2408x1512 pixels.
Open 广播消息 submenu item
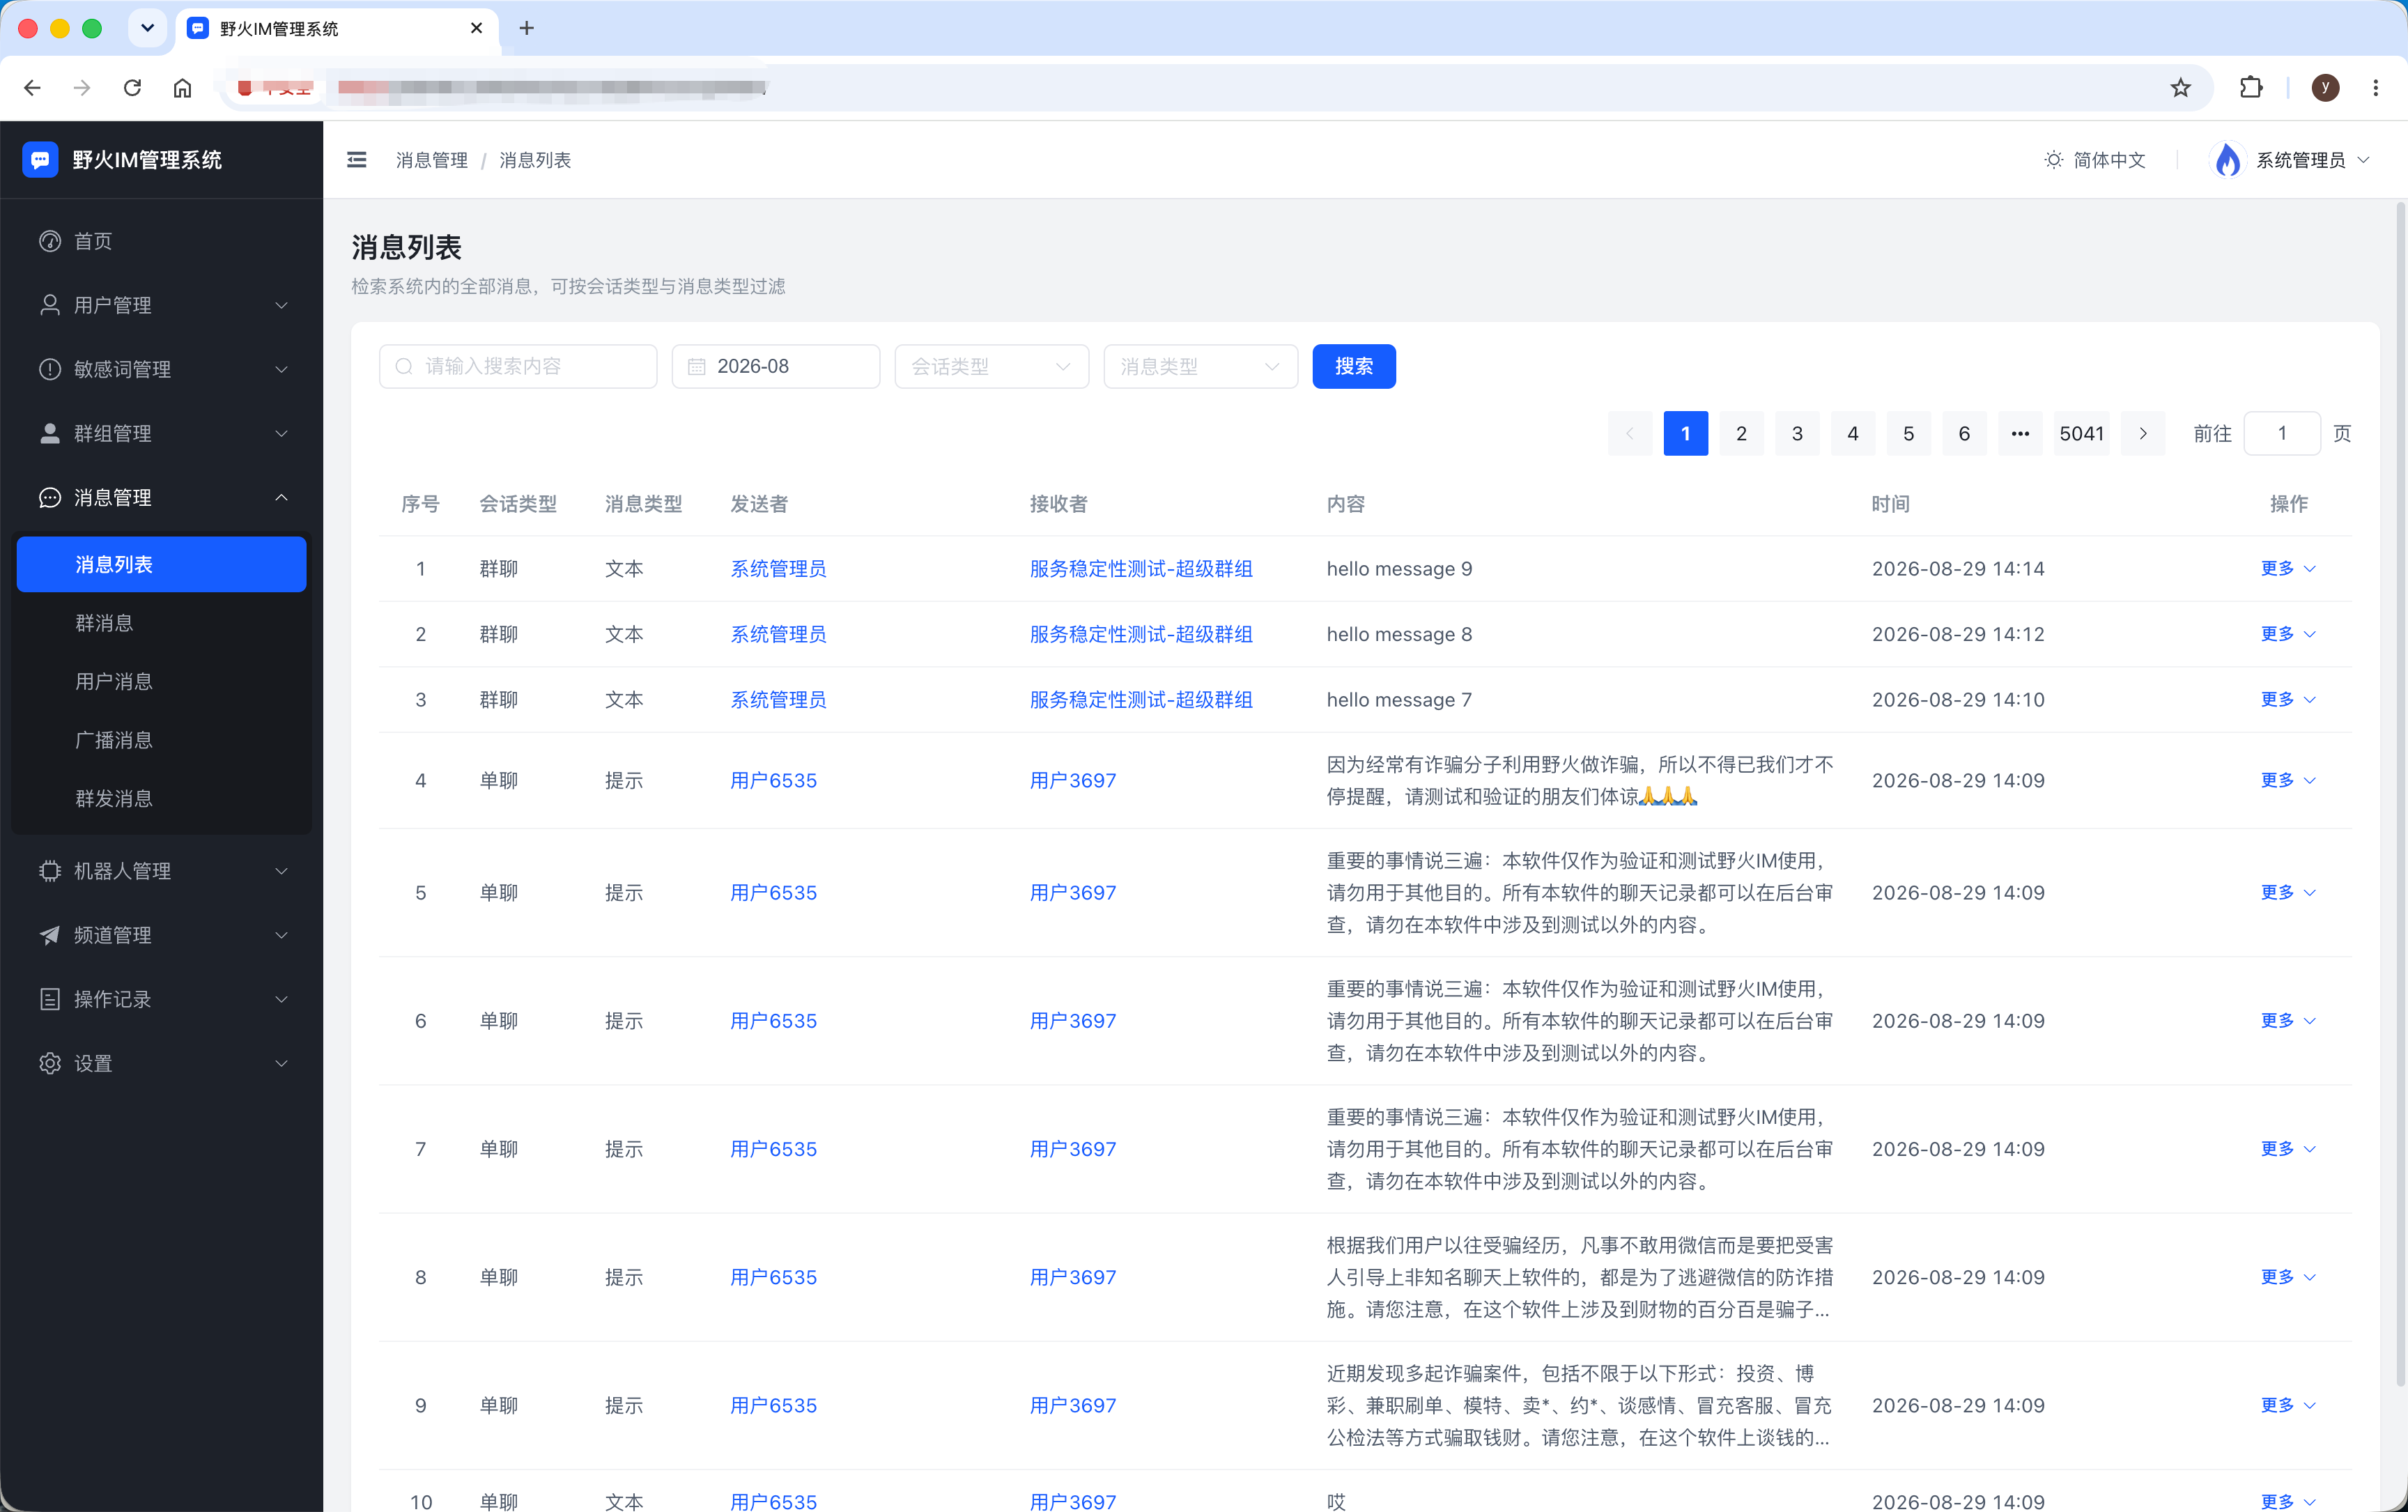pos(161,740)
